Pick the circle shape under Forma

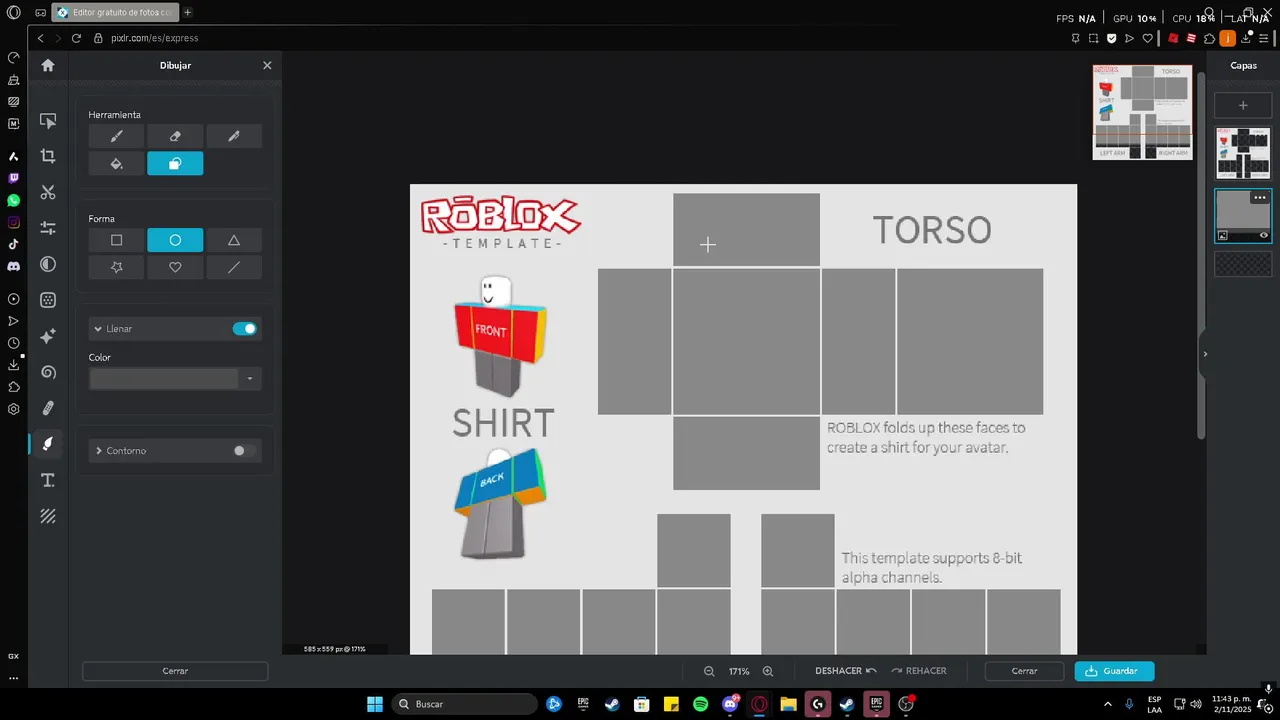tap(175, 240)
